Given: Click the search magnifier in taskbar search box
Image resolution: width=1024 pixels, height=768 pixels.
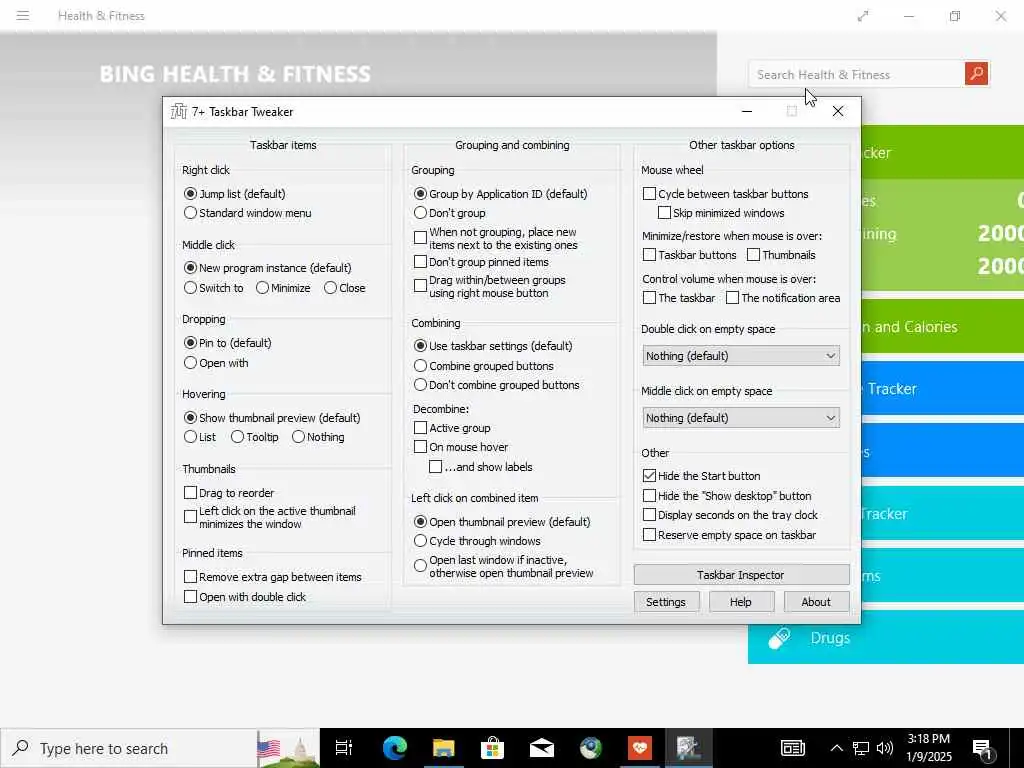Looking at the screenshot, I should tap(21, 748).
